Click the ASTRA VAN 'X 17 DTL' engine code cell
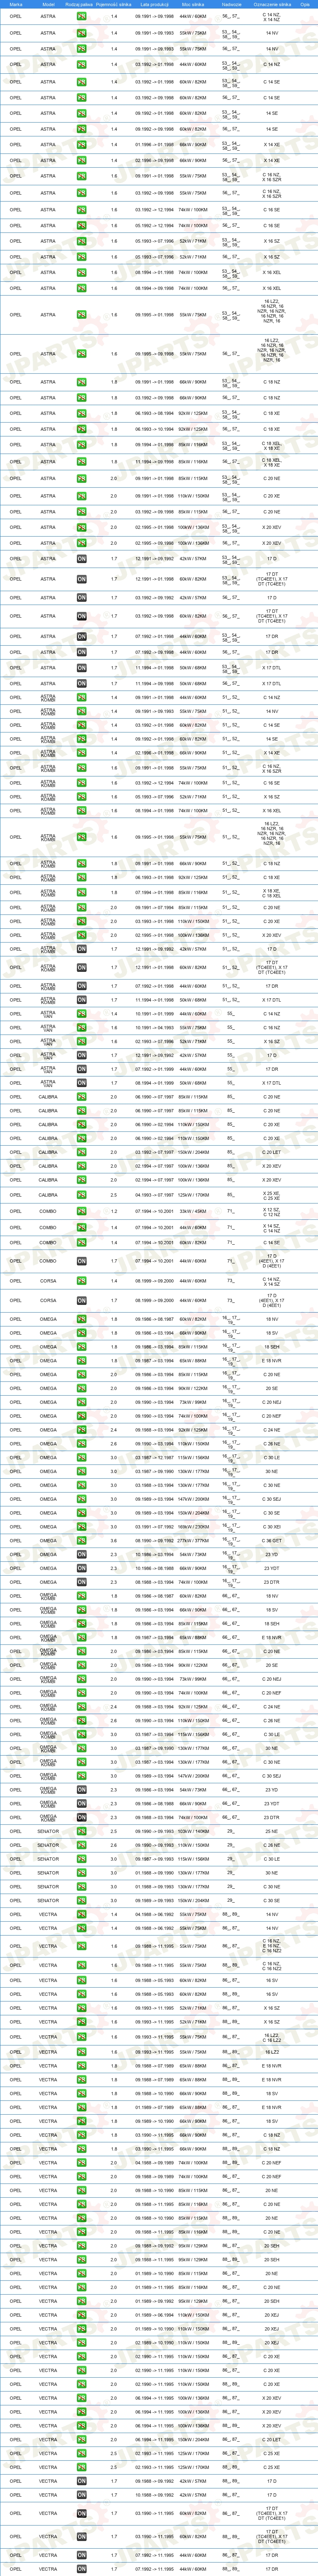Image resolution: width=318 pixels, height=2576 pixels. point(271,1083)
